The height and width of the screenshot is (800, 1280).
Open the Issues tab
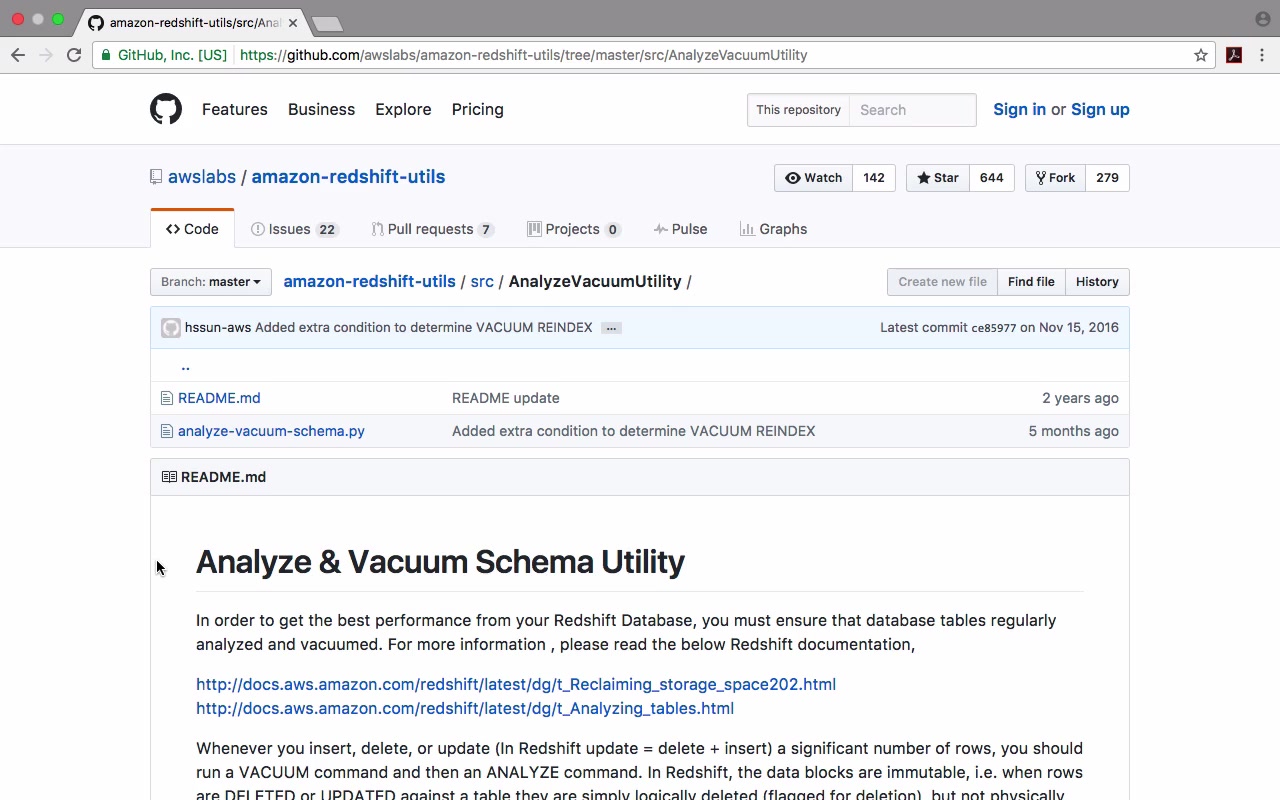(x=294, y=229)
